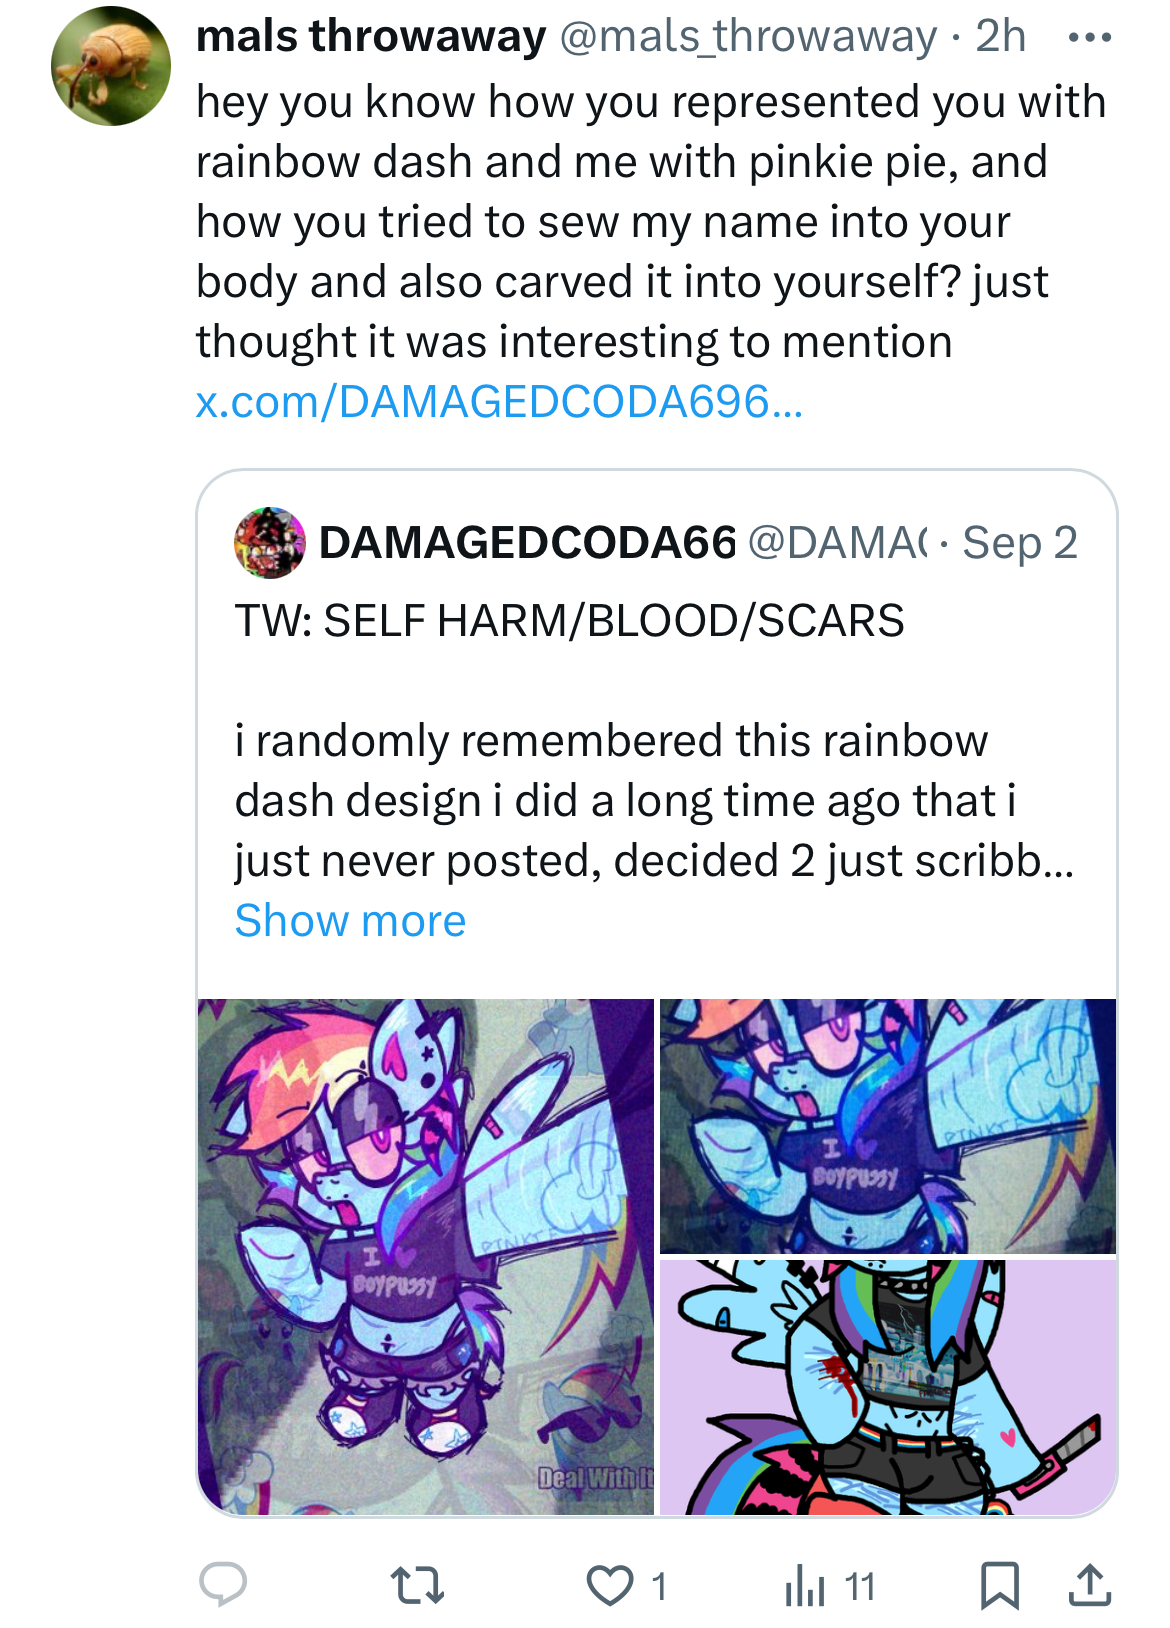Open the DAMAGEDCODA66 display name
The width and height of the screenshot is (1170, 1628).
click(527, 543)
